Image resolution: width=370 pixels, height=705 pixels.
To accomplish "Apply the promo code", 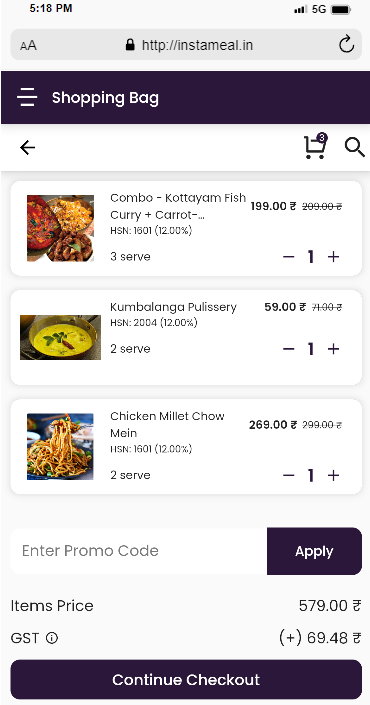I will tap(314, 551).
